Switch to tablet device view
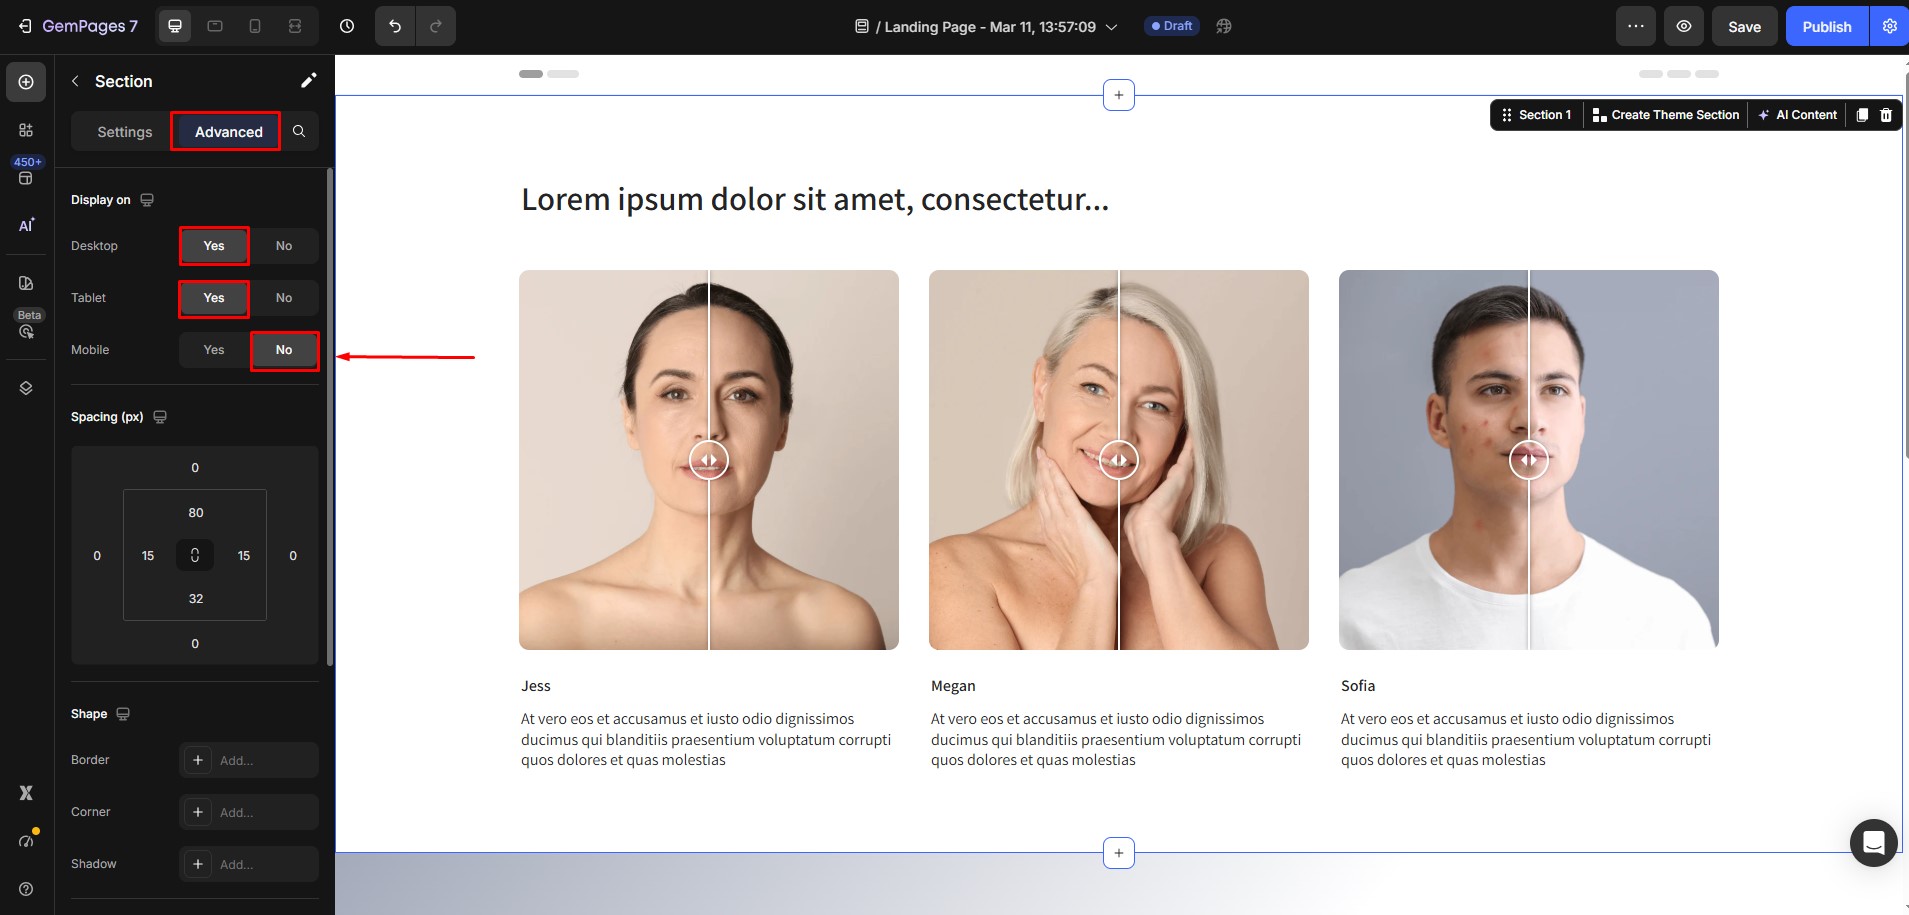 215,26
